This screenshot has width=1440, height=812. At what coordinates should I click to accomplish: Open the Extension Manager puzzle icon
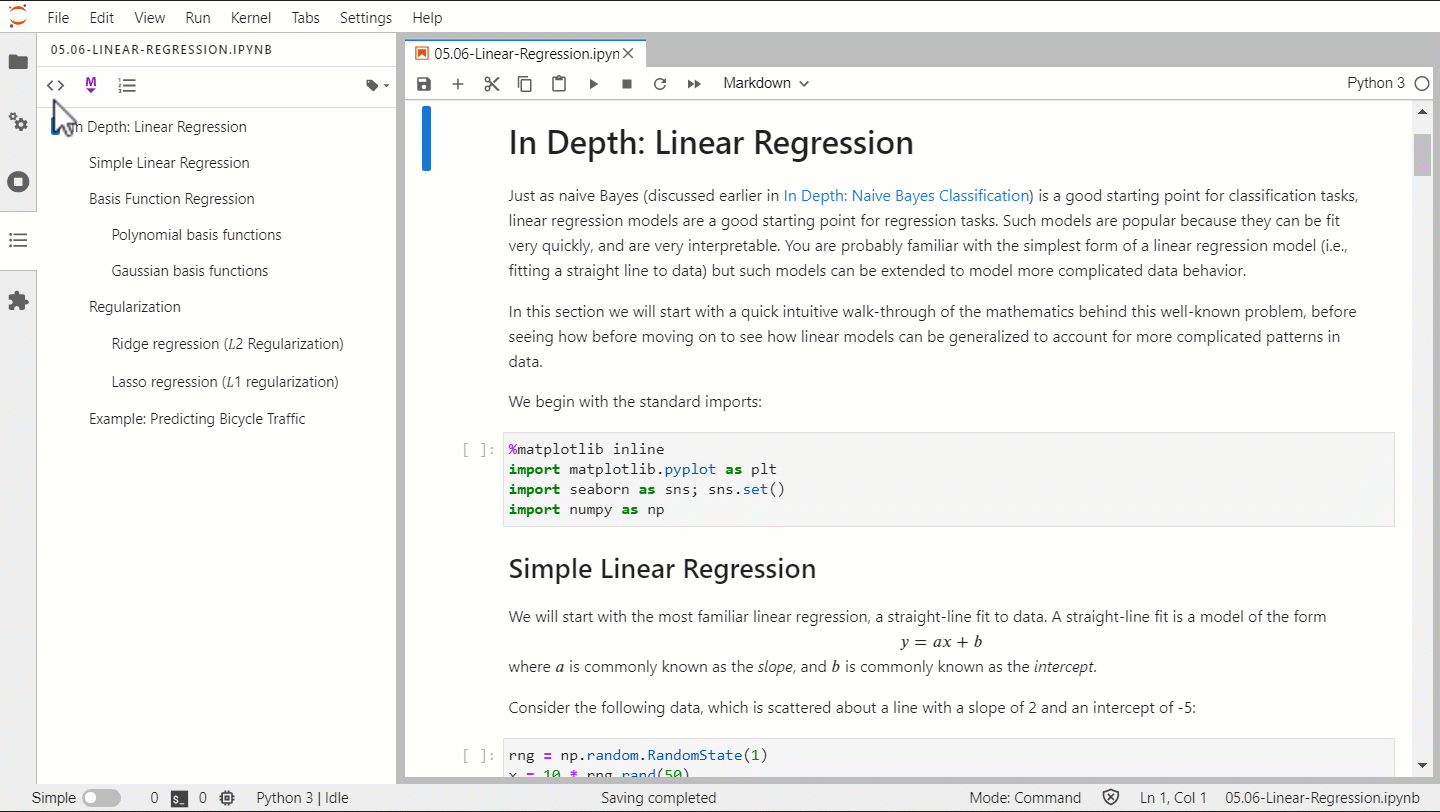18,301
